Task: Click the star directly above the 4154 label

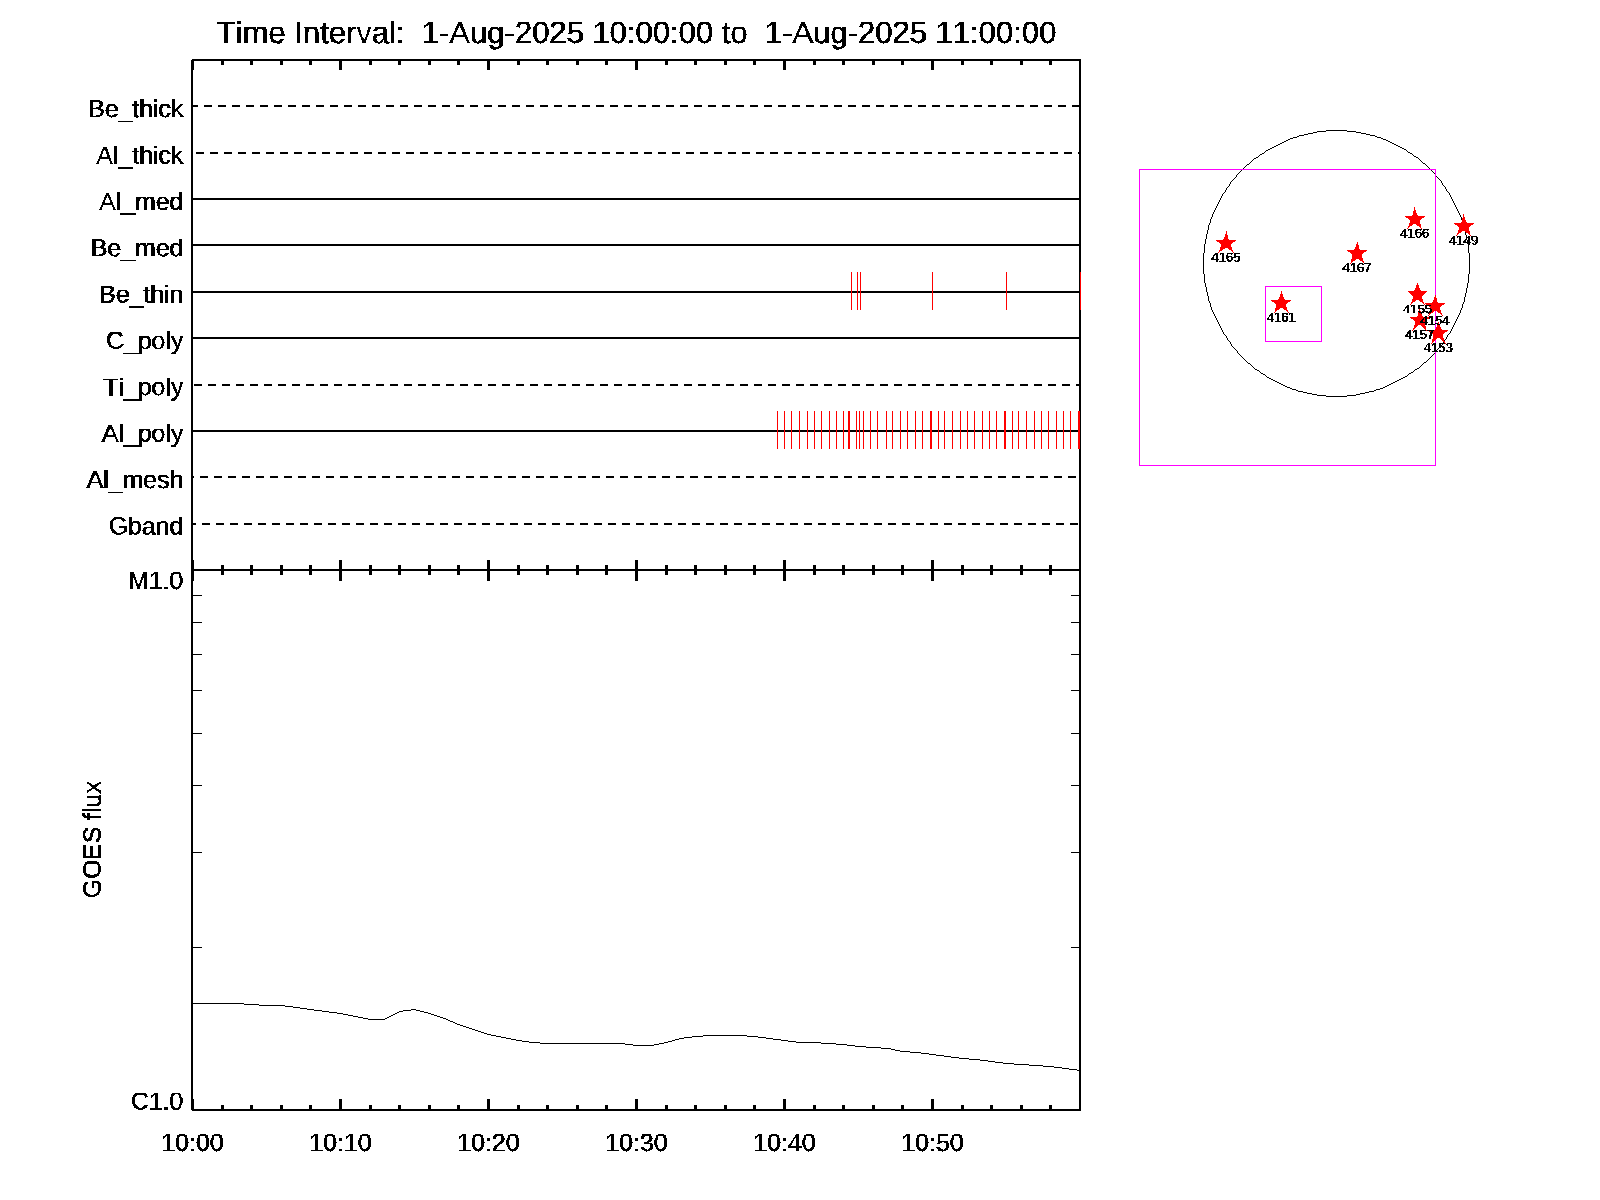Action: [1435, 307]
